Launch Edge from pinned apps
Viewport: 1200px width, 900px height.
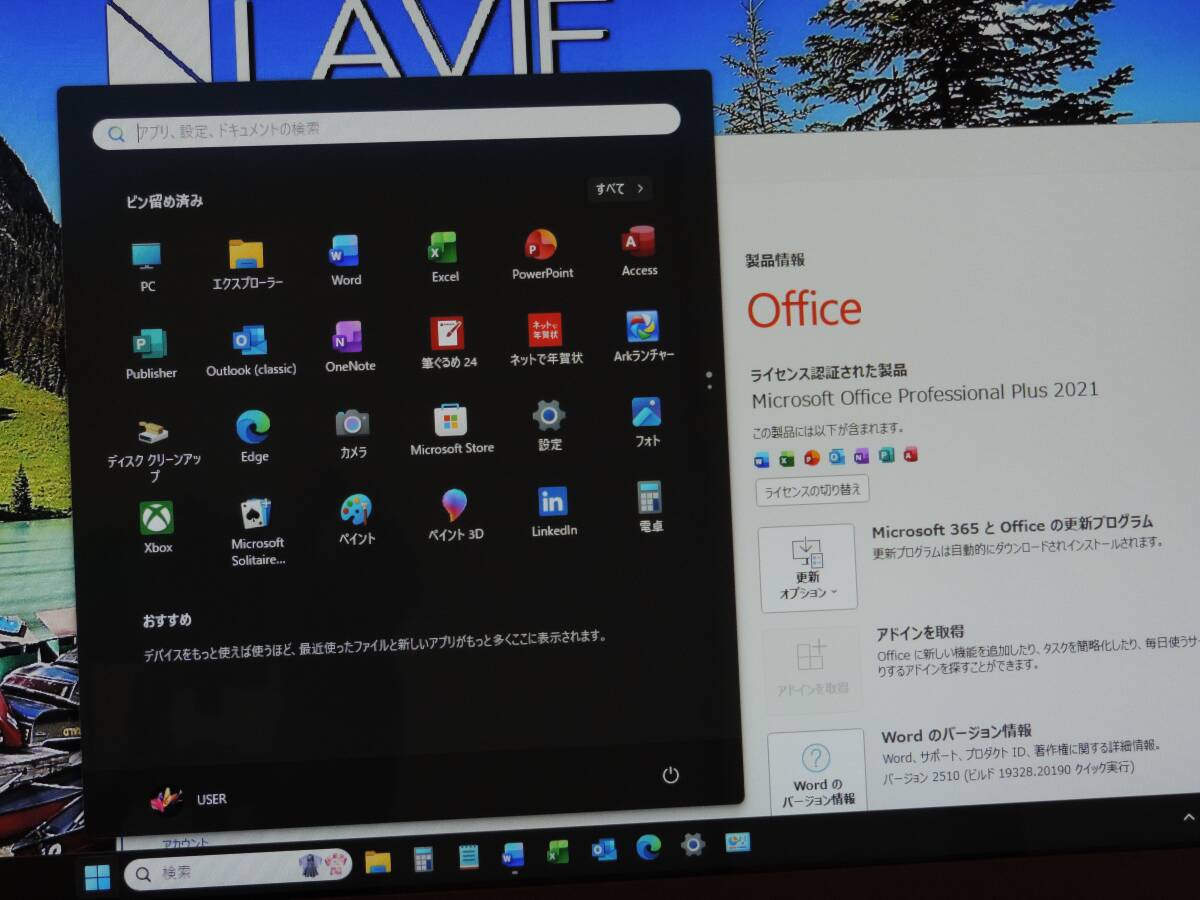click(254, 437)
